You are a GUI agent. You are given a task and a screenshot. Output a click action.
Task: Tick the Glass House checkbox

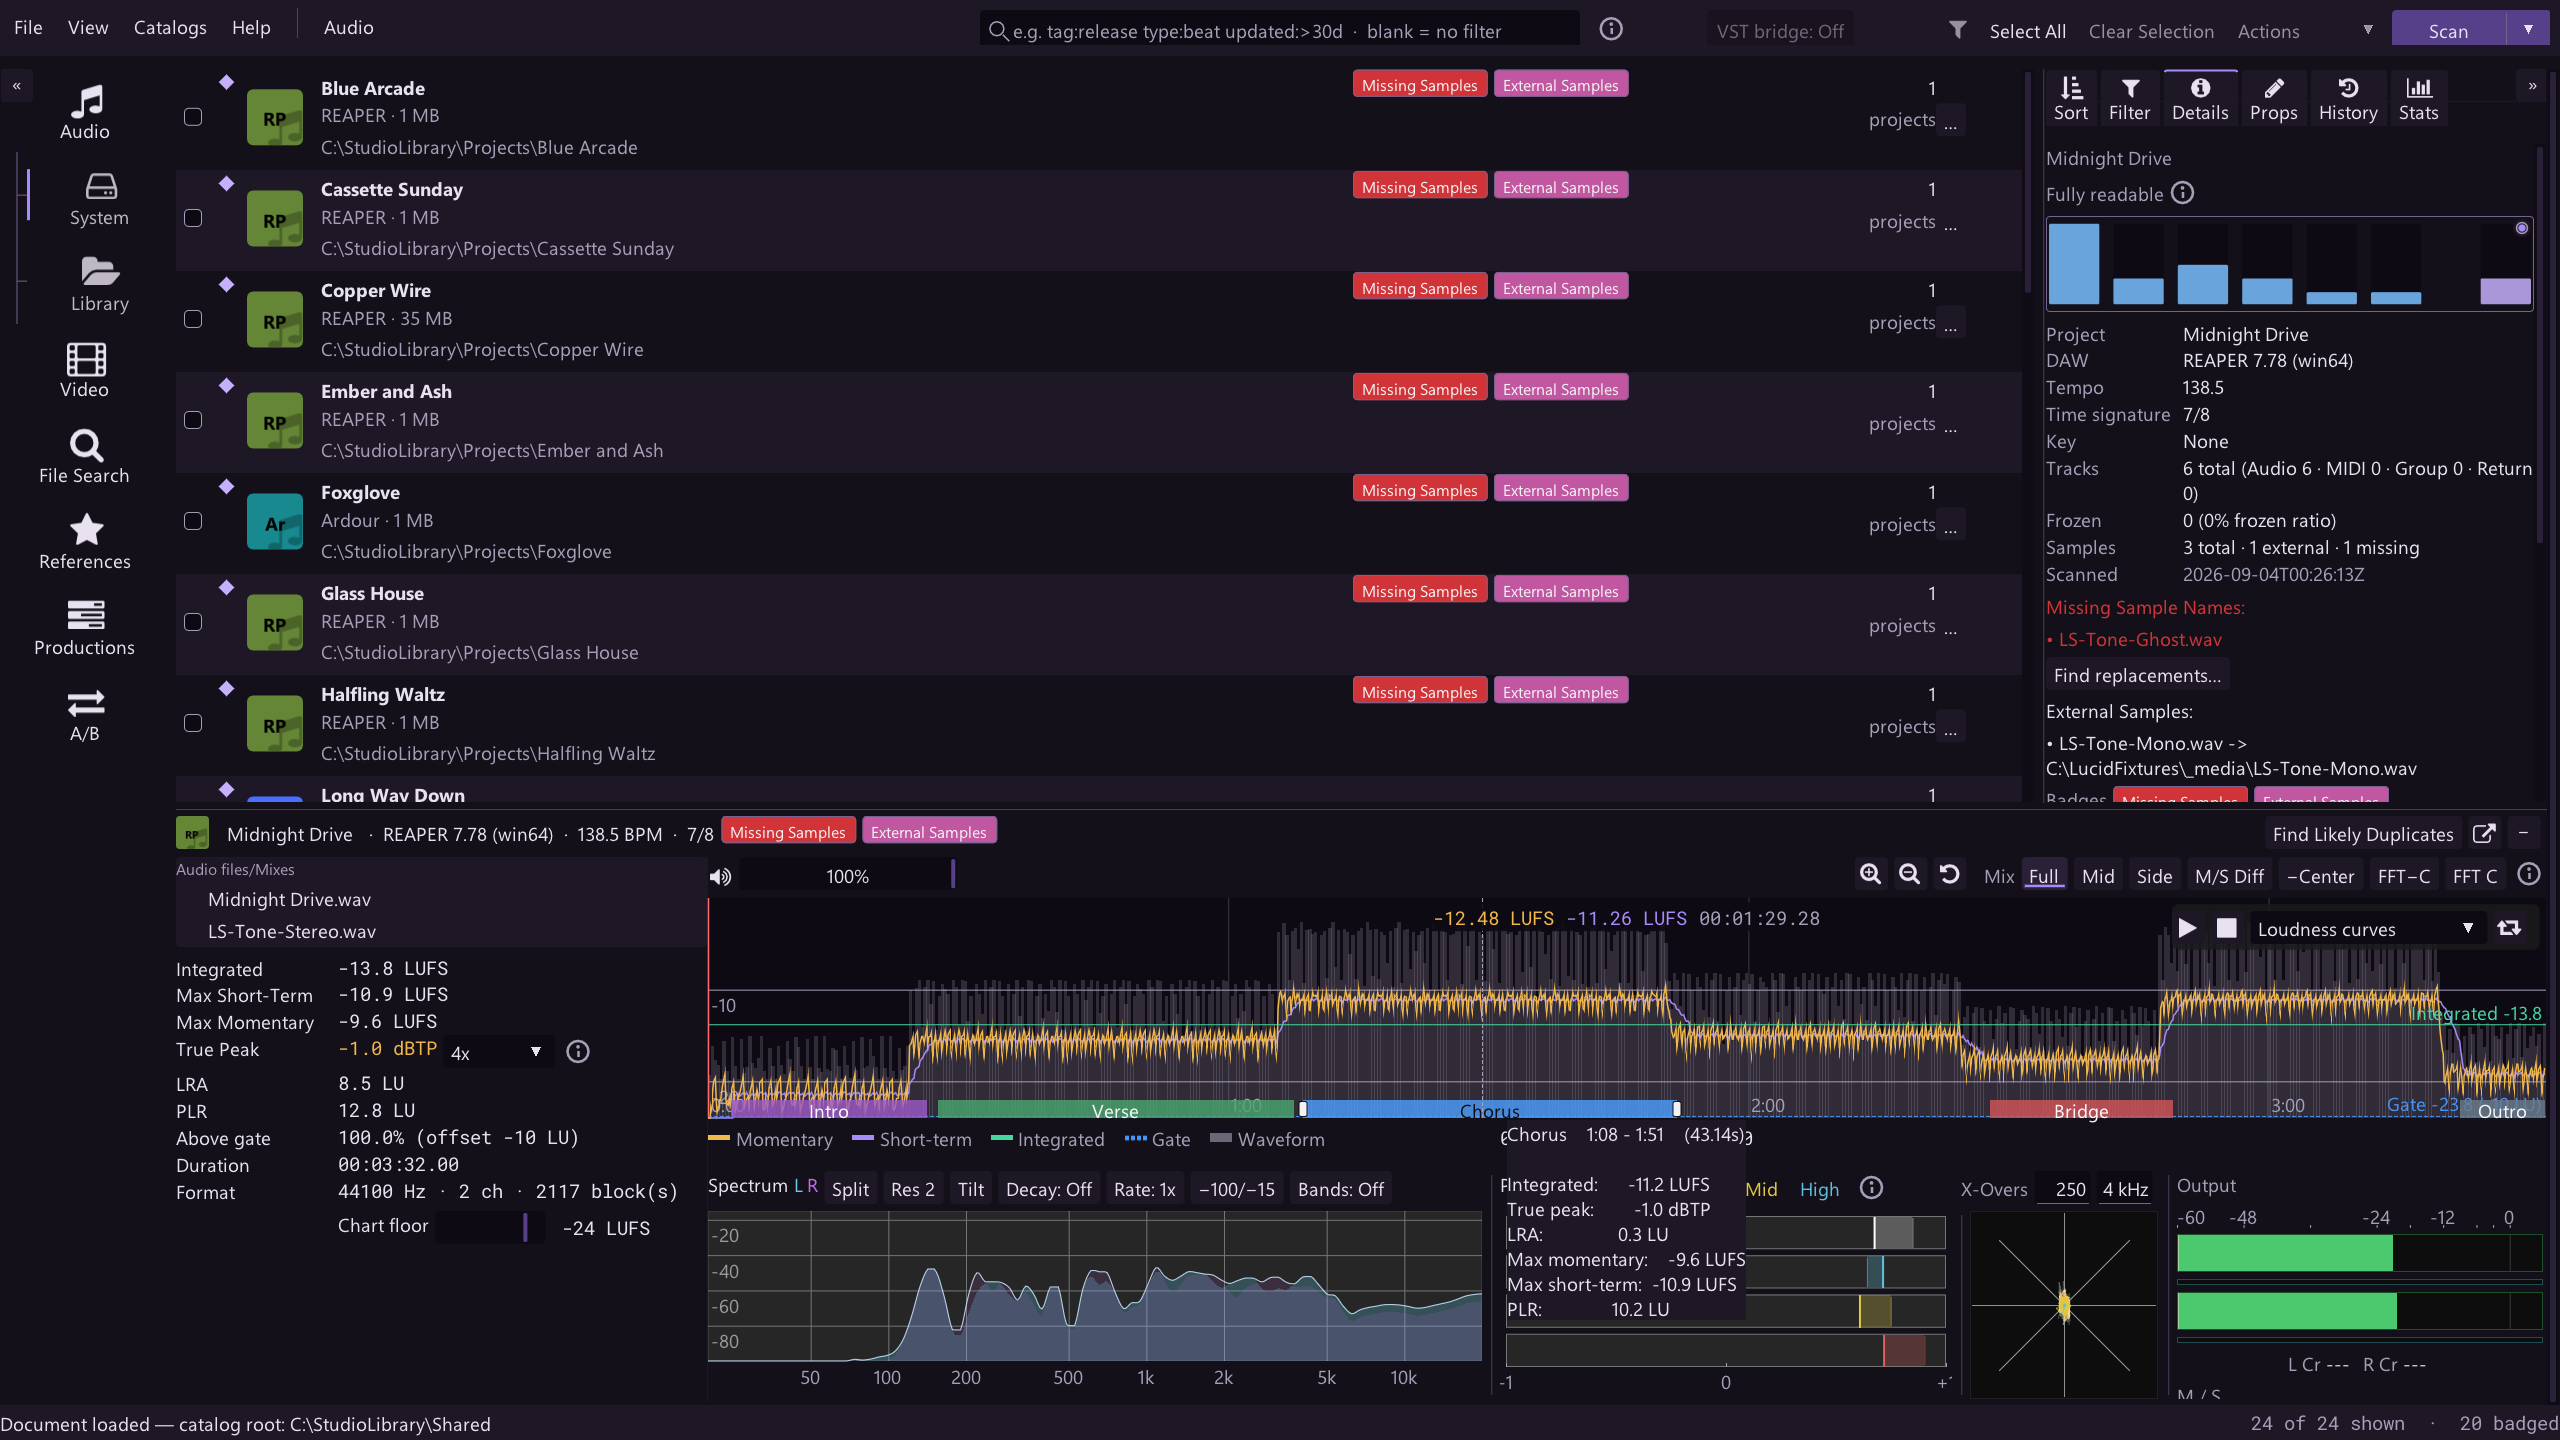[193, 622]
